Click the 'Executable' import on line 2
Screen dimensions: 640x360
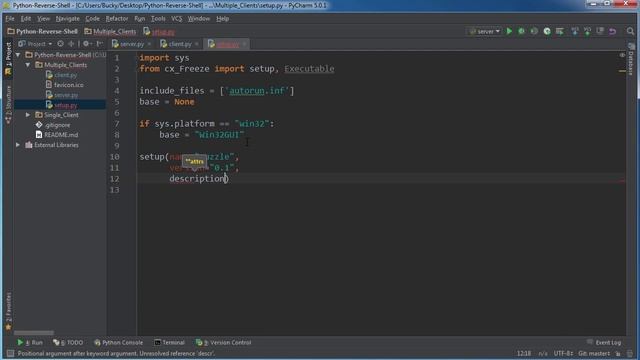coord(309,69)
